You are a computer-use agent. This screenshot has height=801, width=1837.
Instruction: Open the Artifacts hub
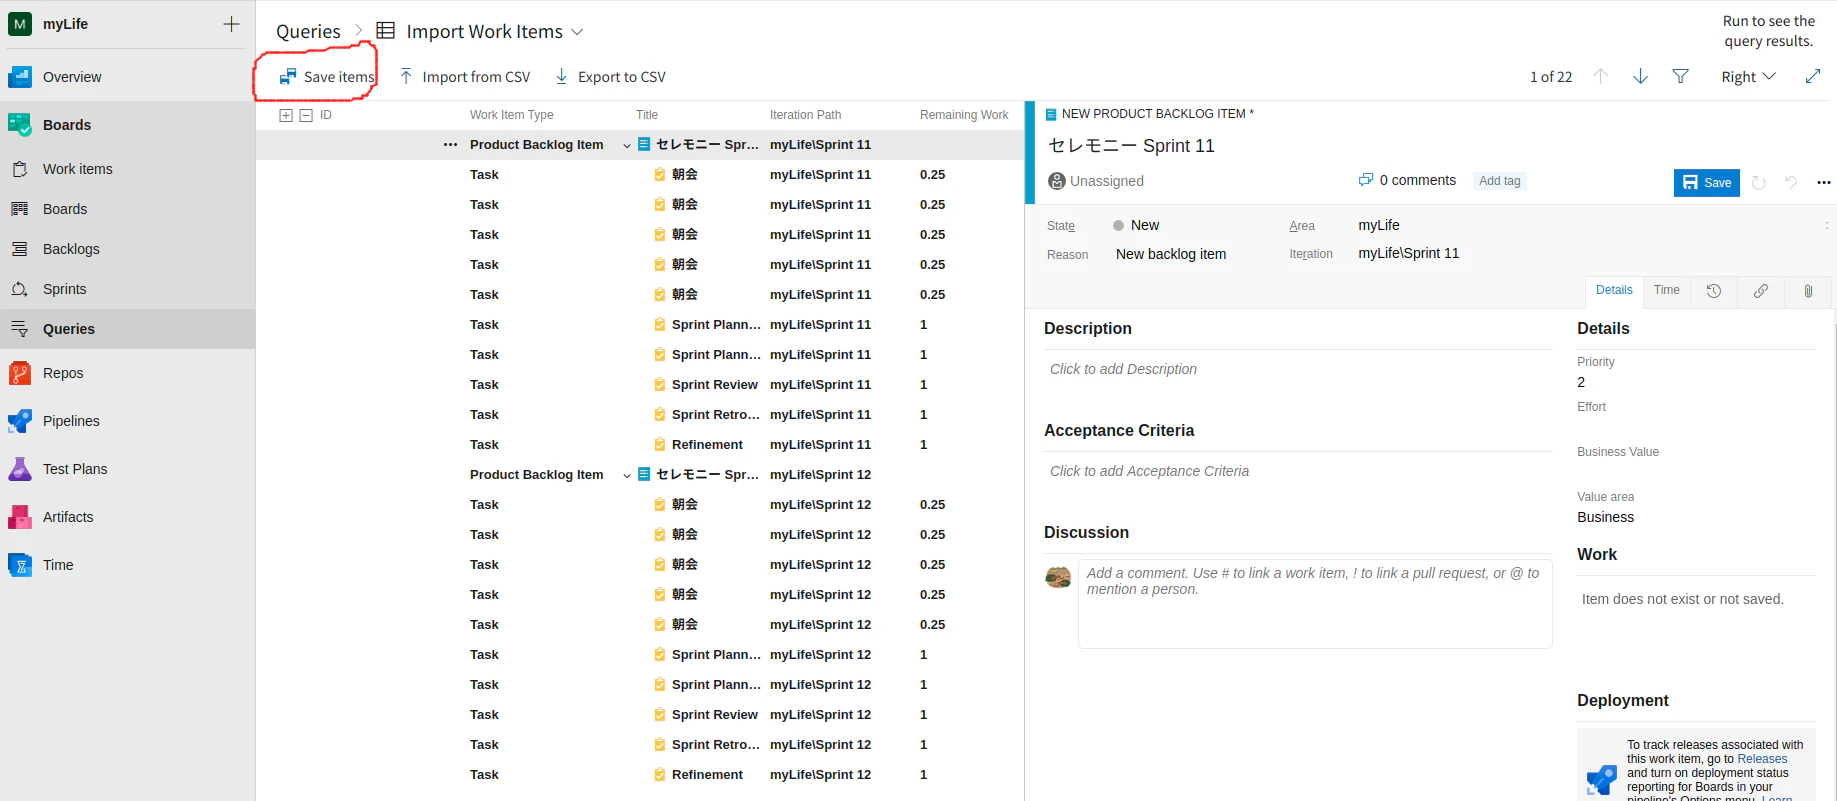point(68,517)
